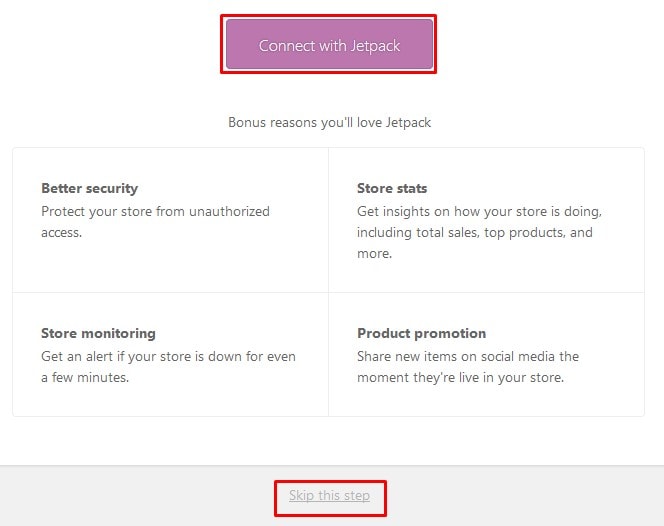Click the word 'Bonus' in the subtitle line

point(247,123)
